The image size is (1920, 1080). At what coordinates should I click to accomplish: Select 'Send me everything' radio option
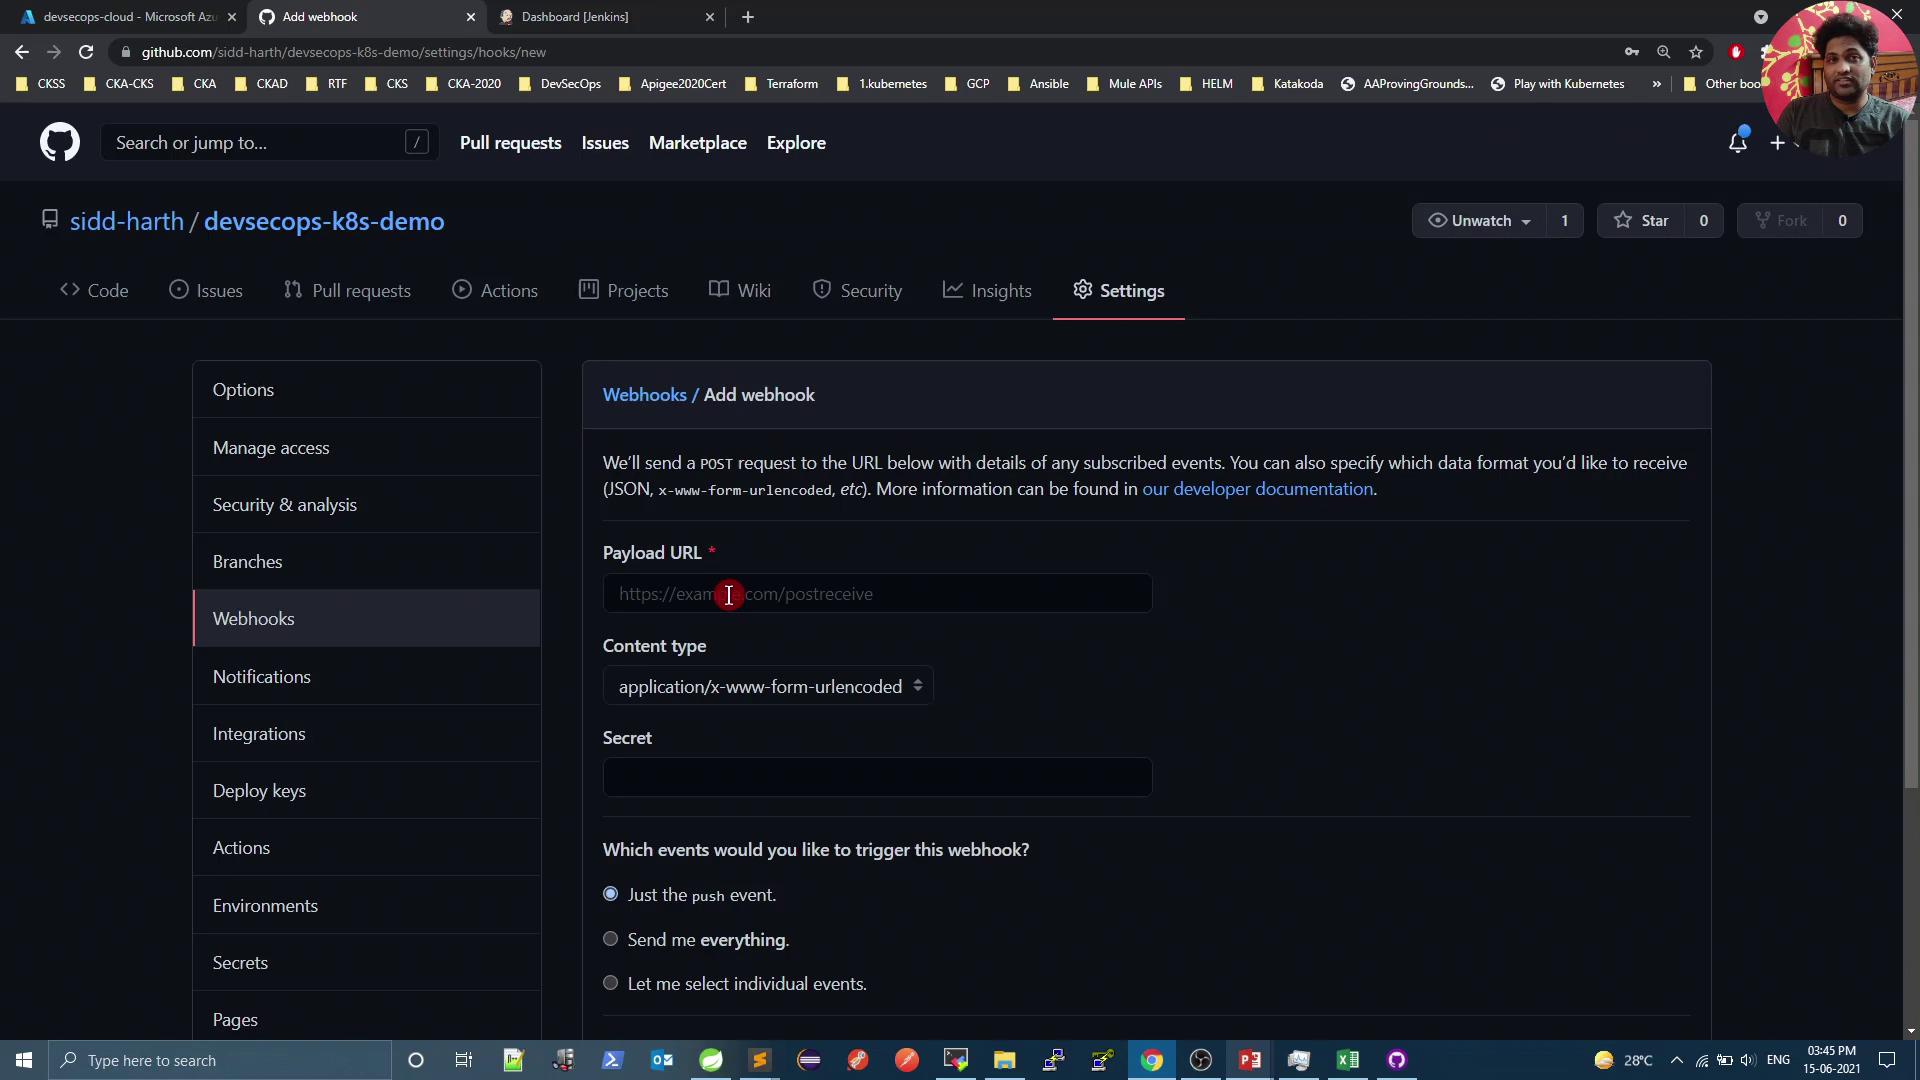click(x=611, y=939)
